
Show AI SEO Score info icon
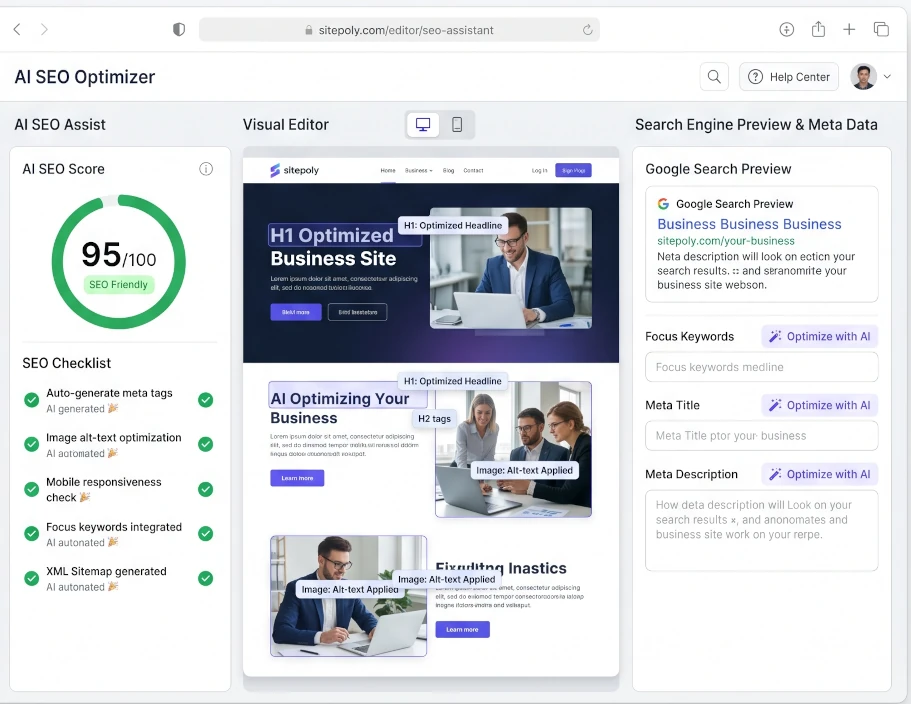point(206,169)
